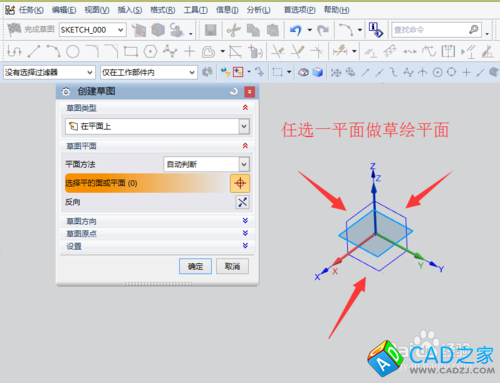
Task: Collapse the 草图类型 section
Action: click(x=245, y=108)
